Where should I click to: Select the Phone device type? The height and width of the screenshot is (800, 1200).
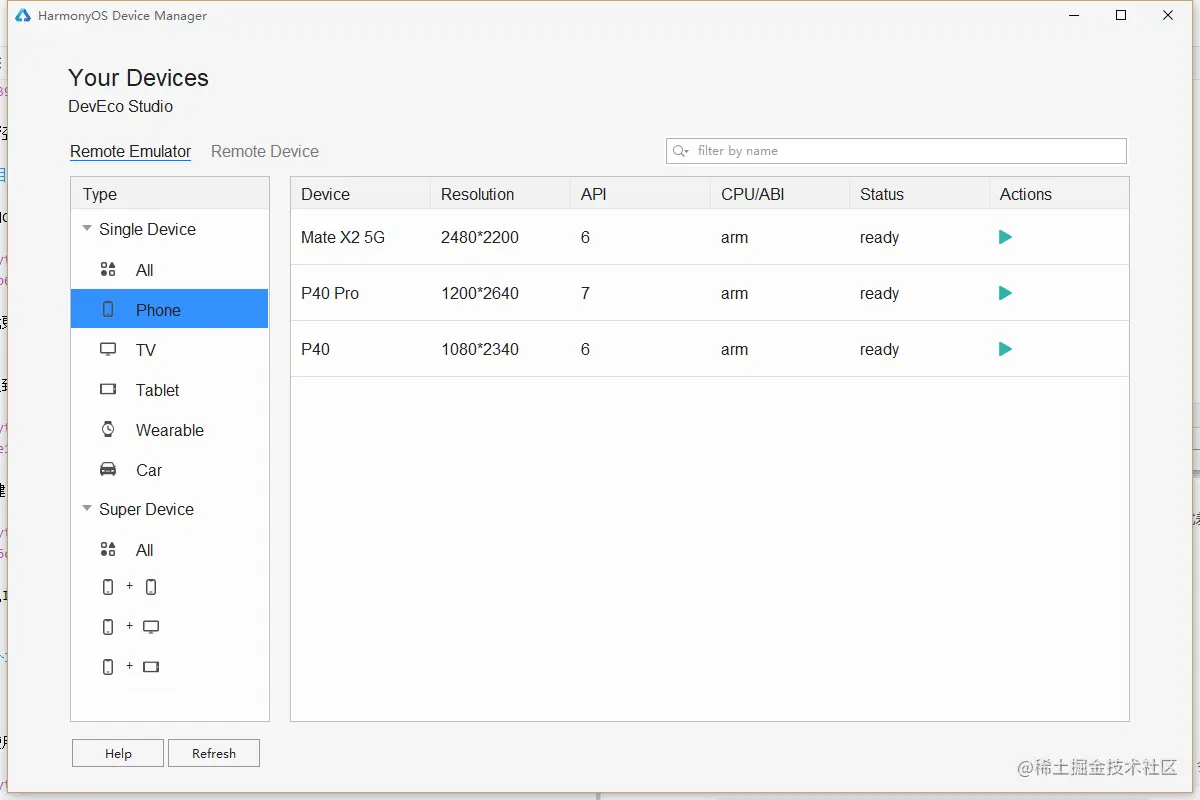(158, 310)
